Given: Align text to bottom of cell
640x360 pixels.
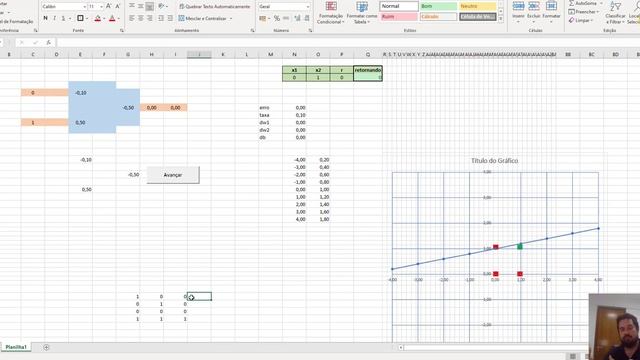Looking at the screenshot, I should tap(150, 7).
